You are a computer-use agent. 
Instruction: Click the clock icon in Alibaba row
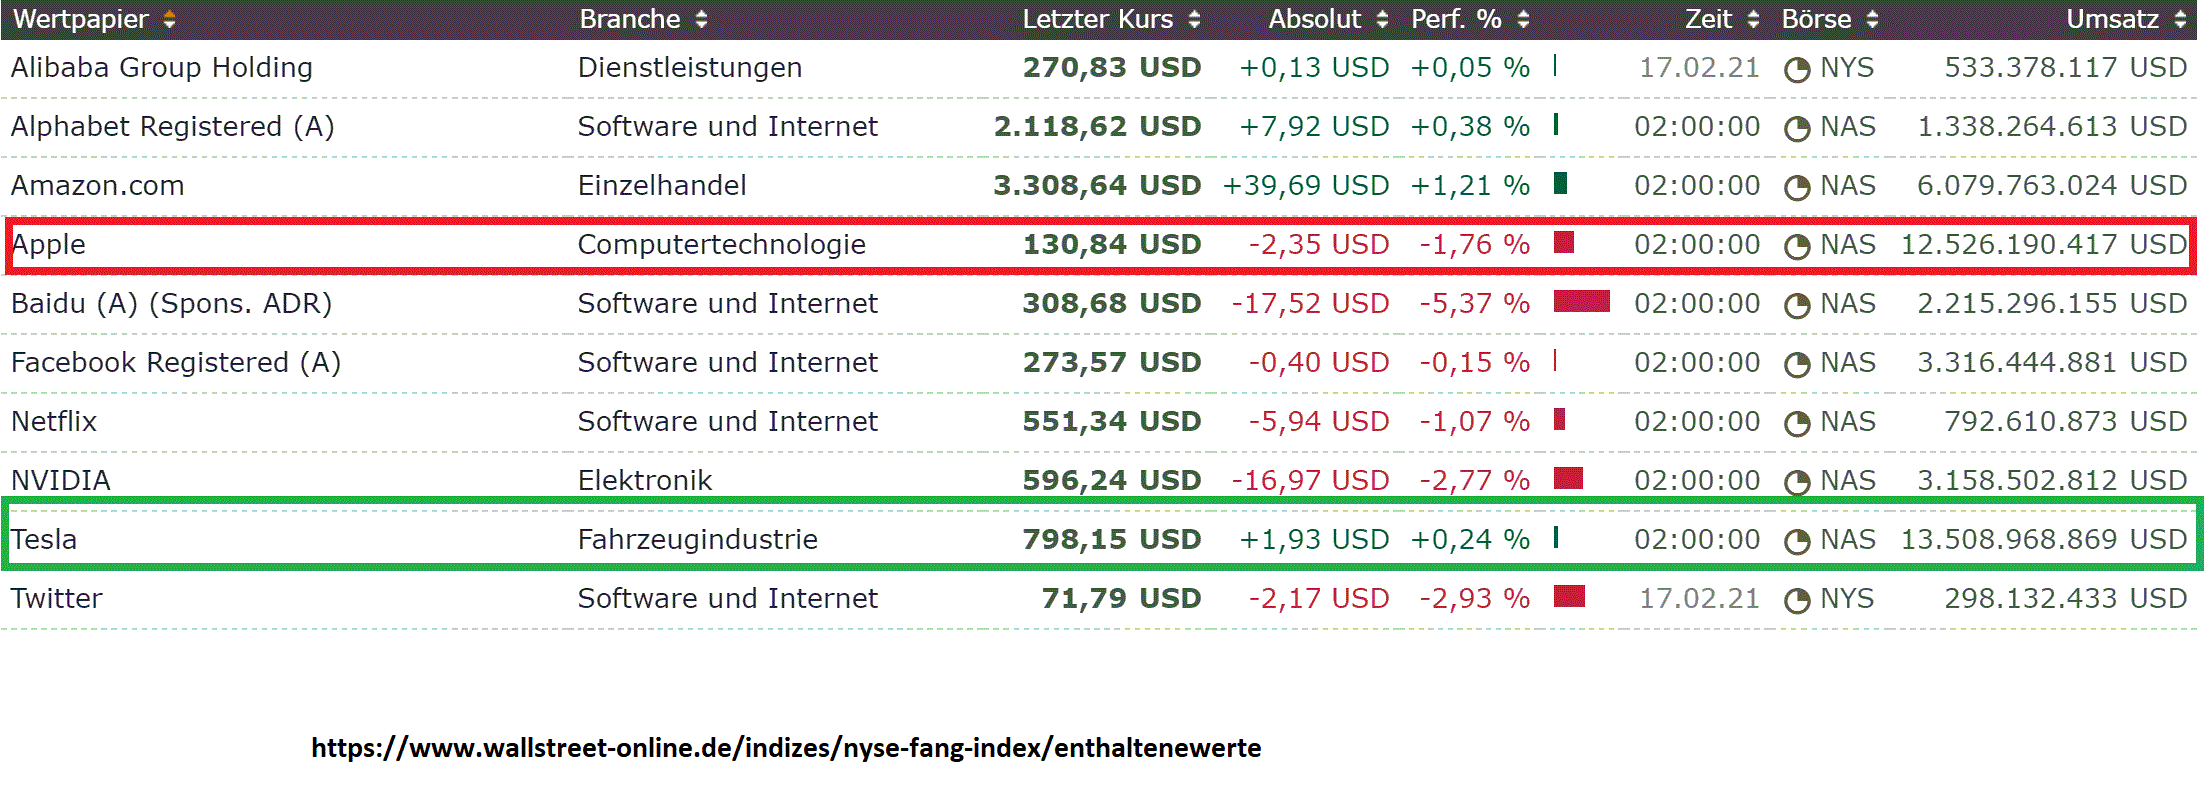click(1797, 70)
